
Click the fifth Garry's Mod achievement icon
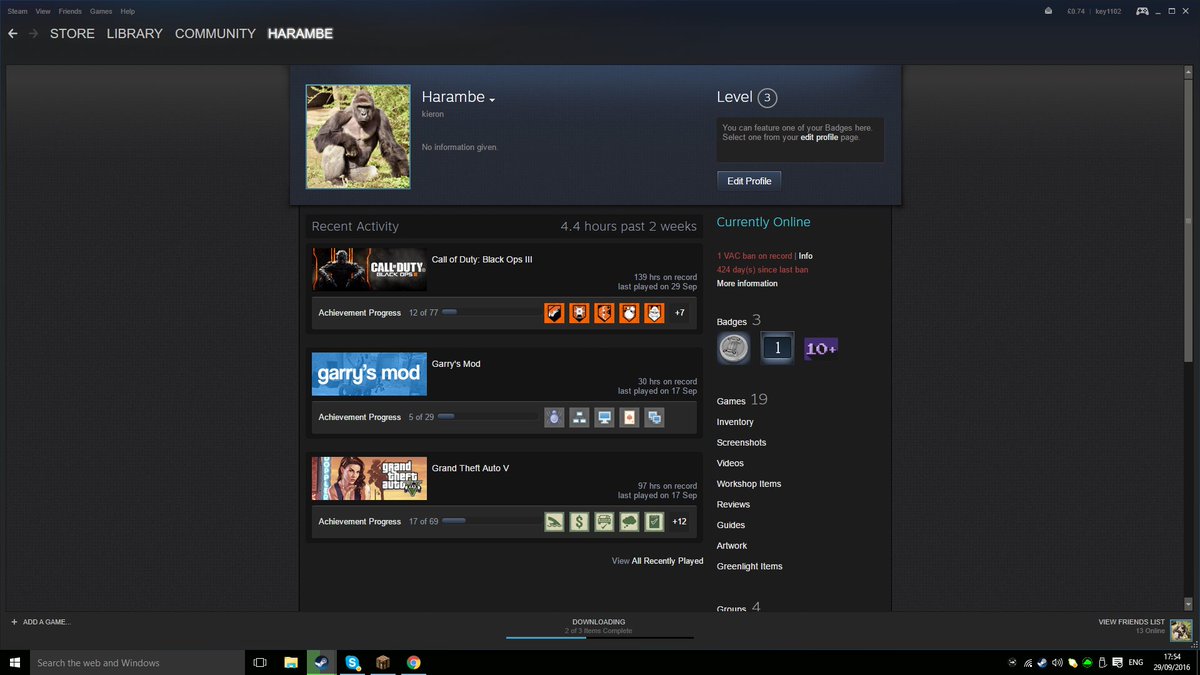[654, 417]
